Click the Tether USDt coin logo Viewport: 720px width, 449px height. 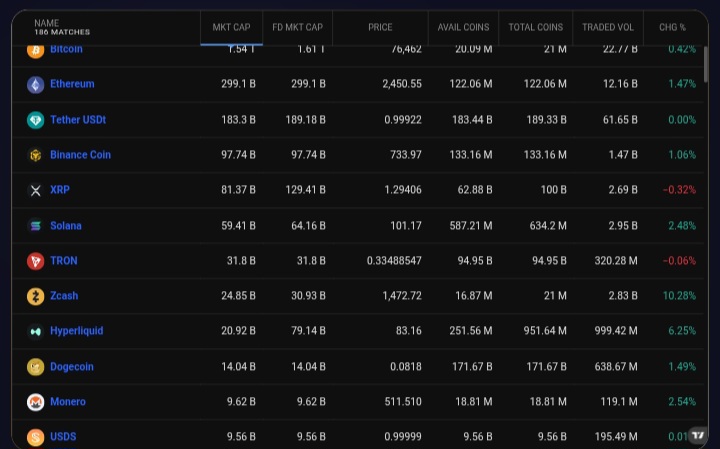(x=35, y=120)
